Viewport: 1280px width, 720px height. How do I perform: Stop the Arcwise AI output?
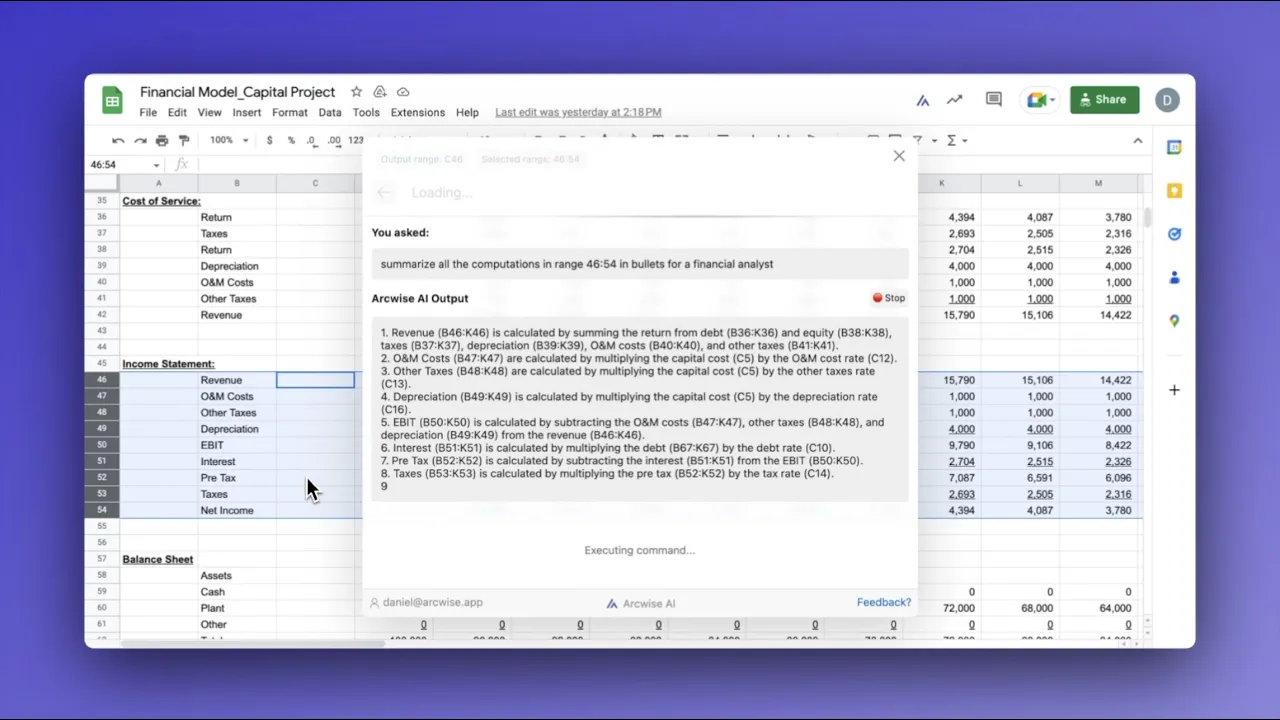coord(888,298)
